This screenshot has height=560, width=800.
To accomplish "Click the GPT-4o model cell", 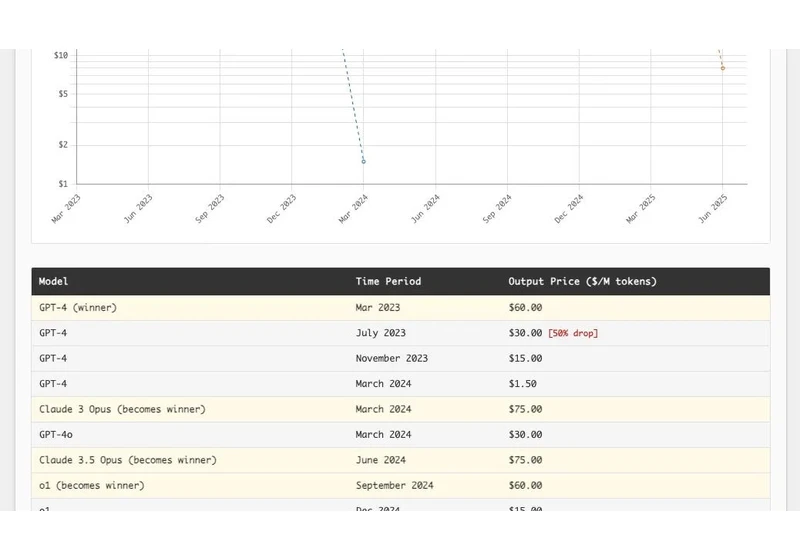I will 56,435.
